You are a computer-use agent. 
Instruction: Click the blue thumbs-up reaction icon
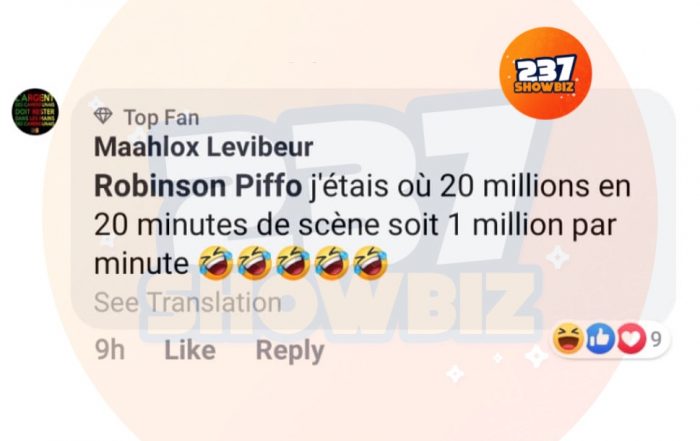click(600, 339)
